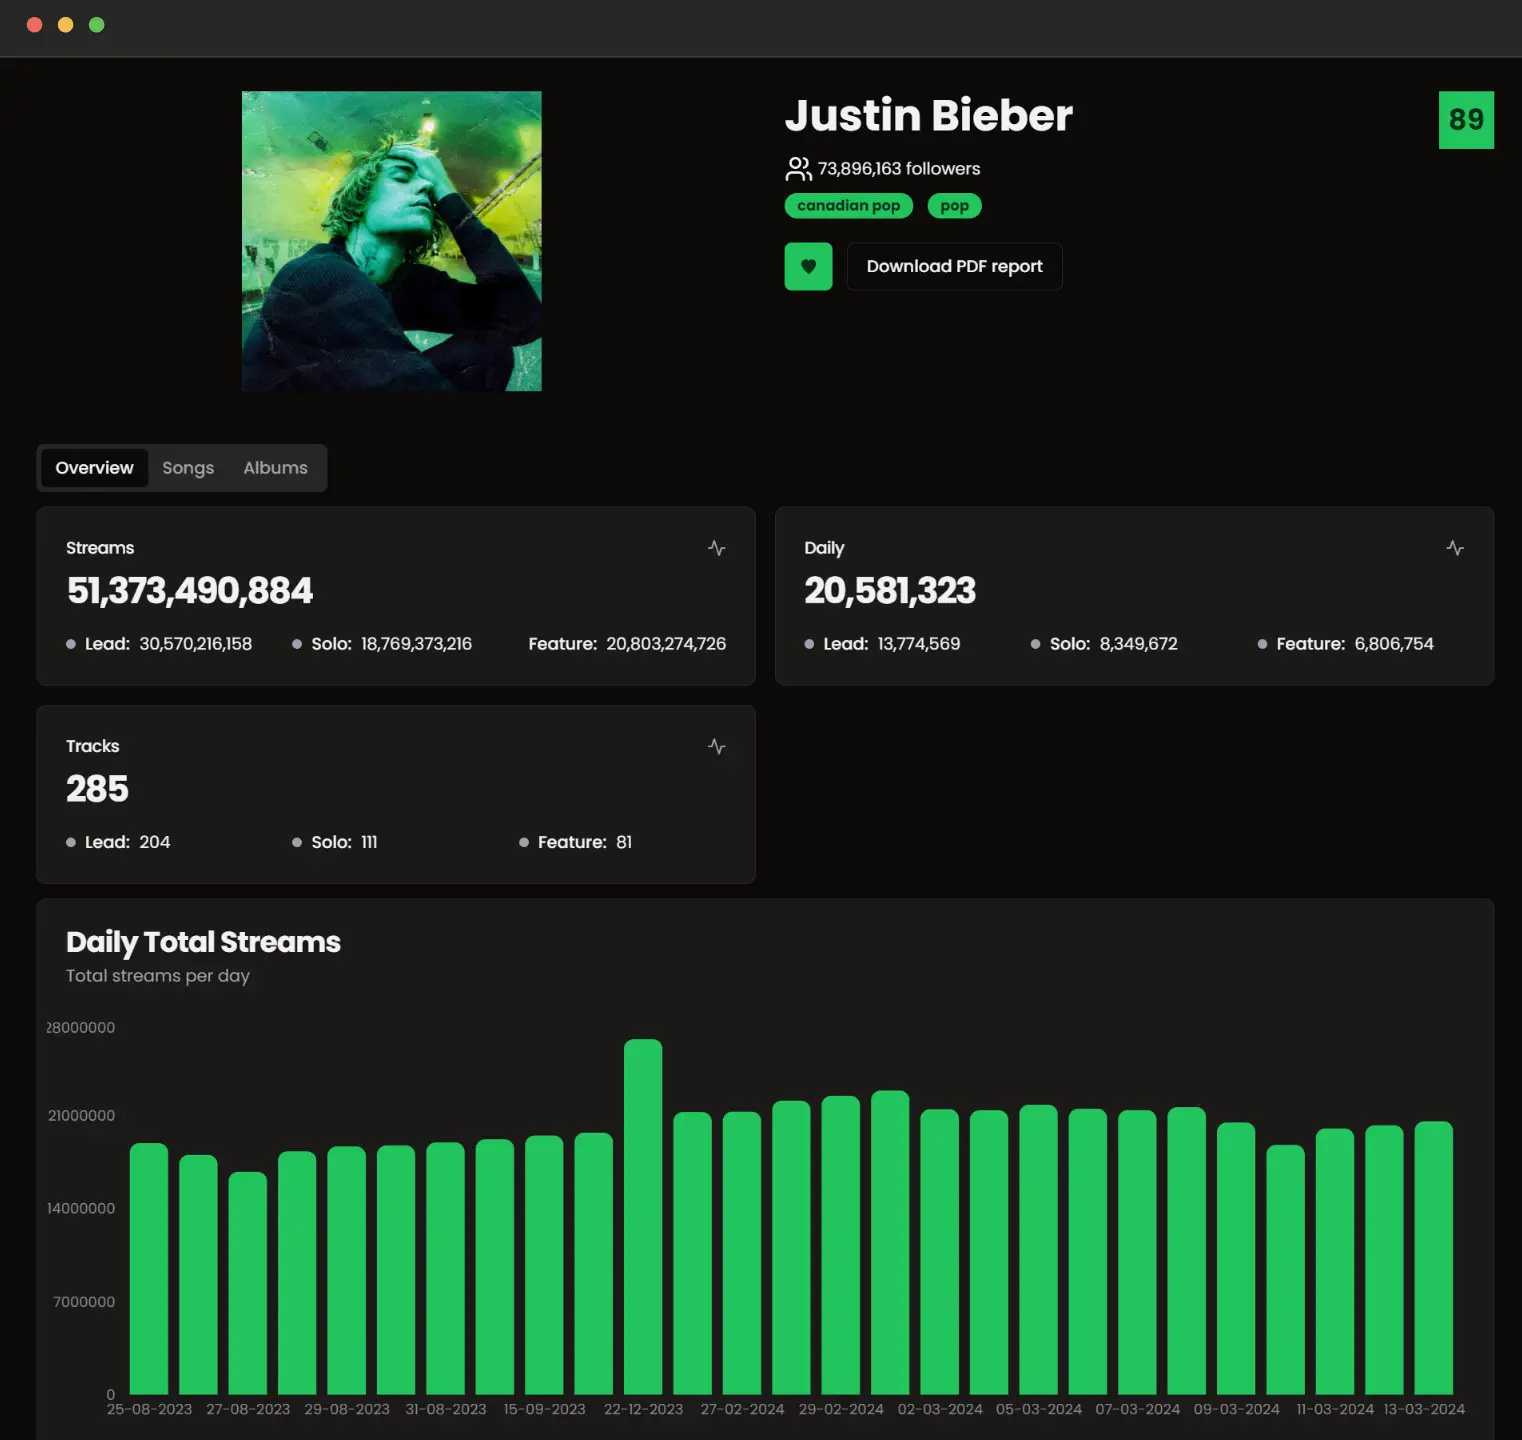Click the daily streams value 20,581,323
The width and height of the screenshot is (1522, 1440).
tap(890, 591)
